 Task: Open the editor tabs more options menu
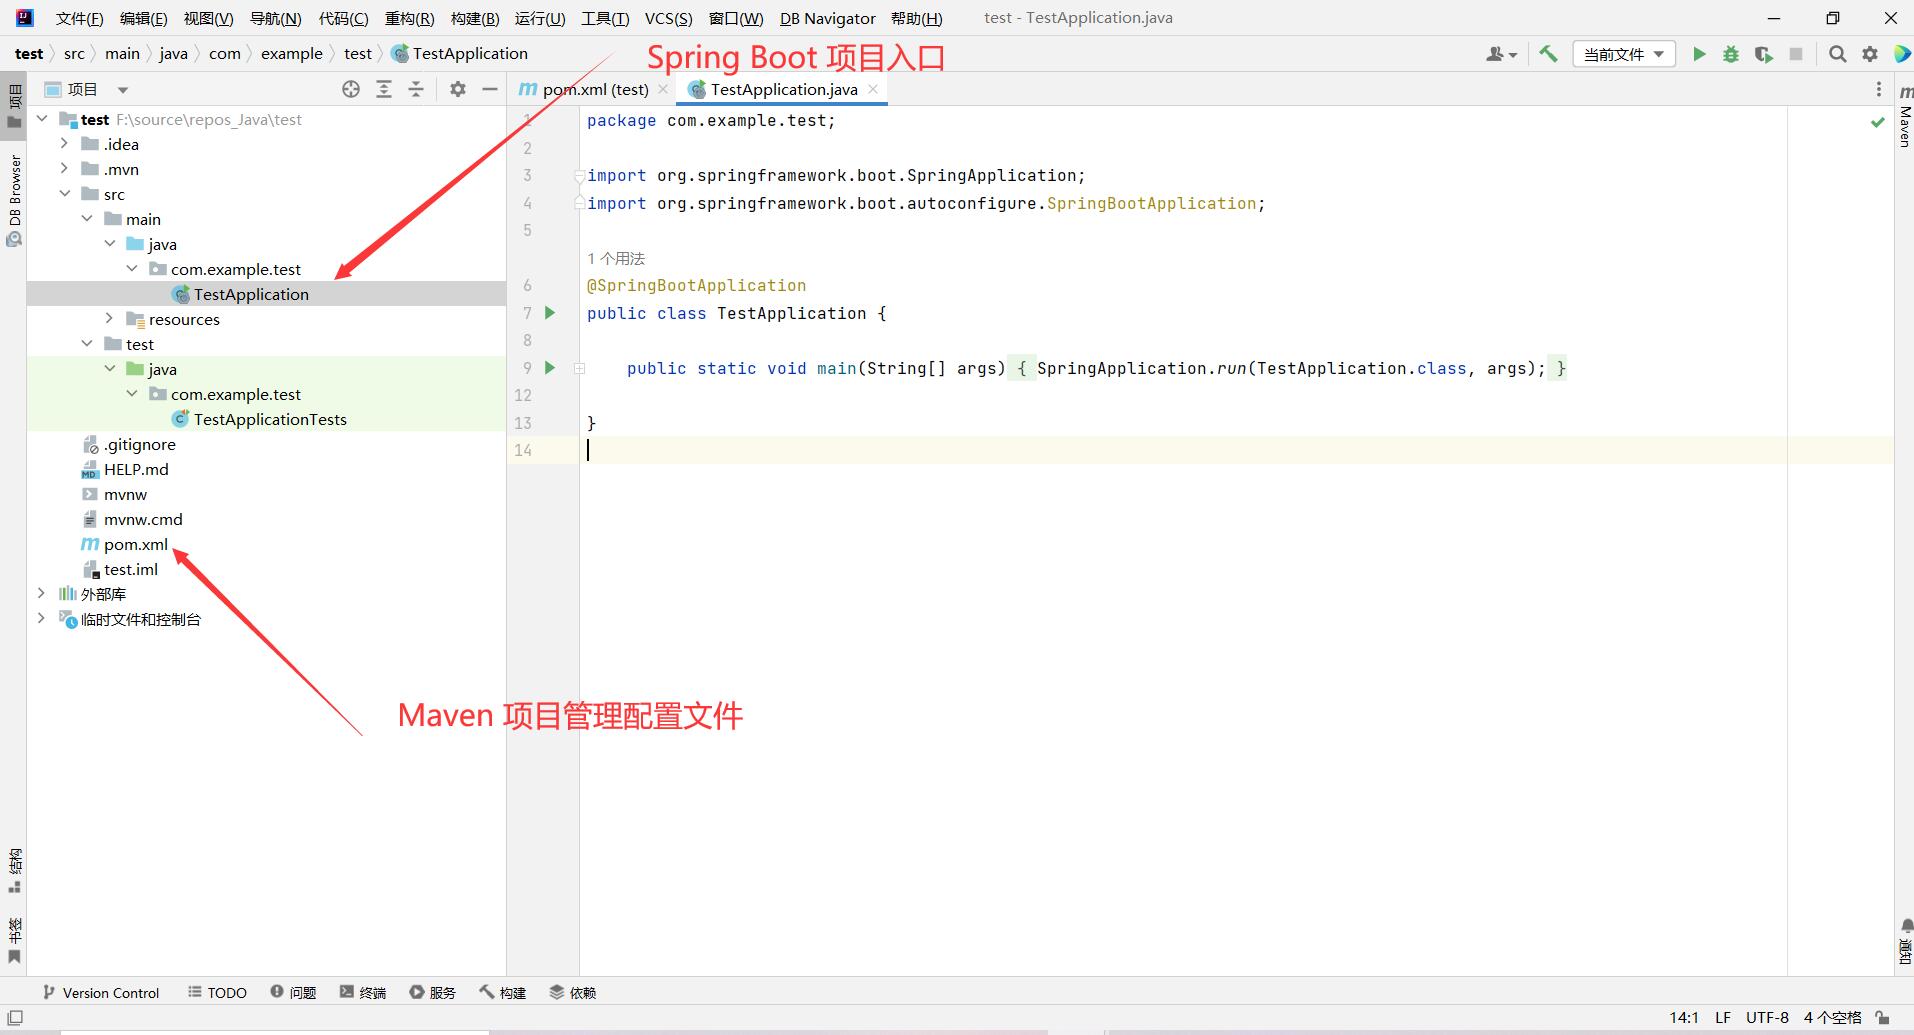coord(1878,89)
